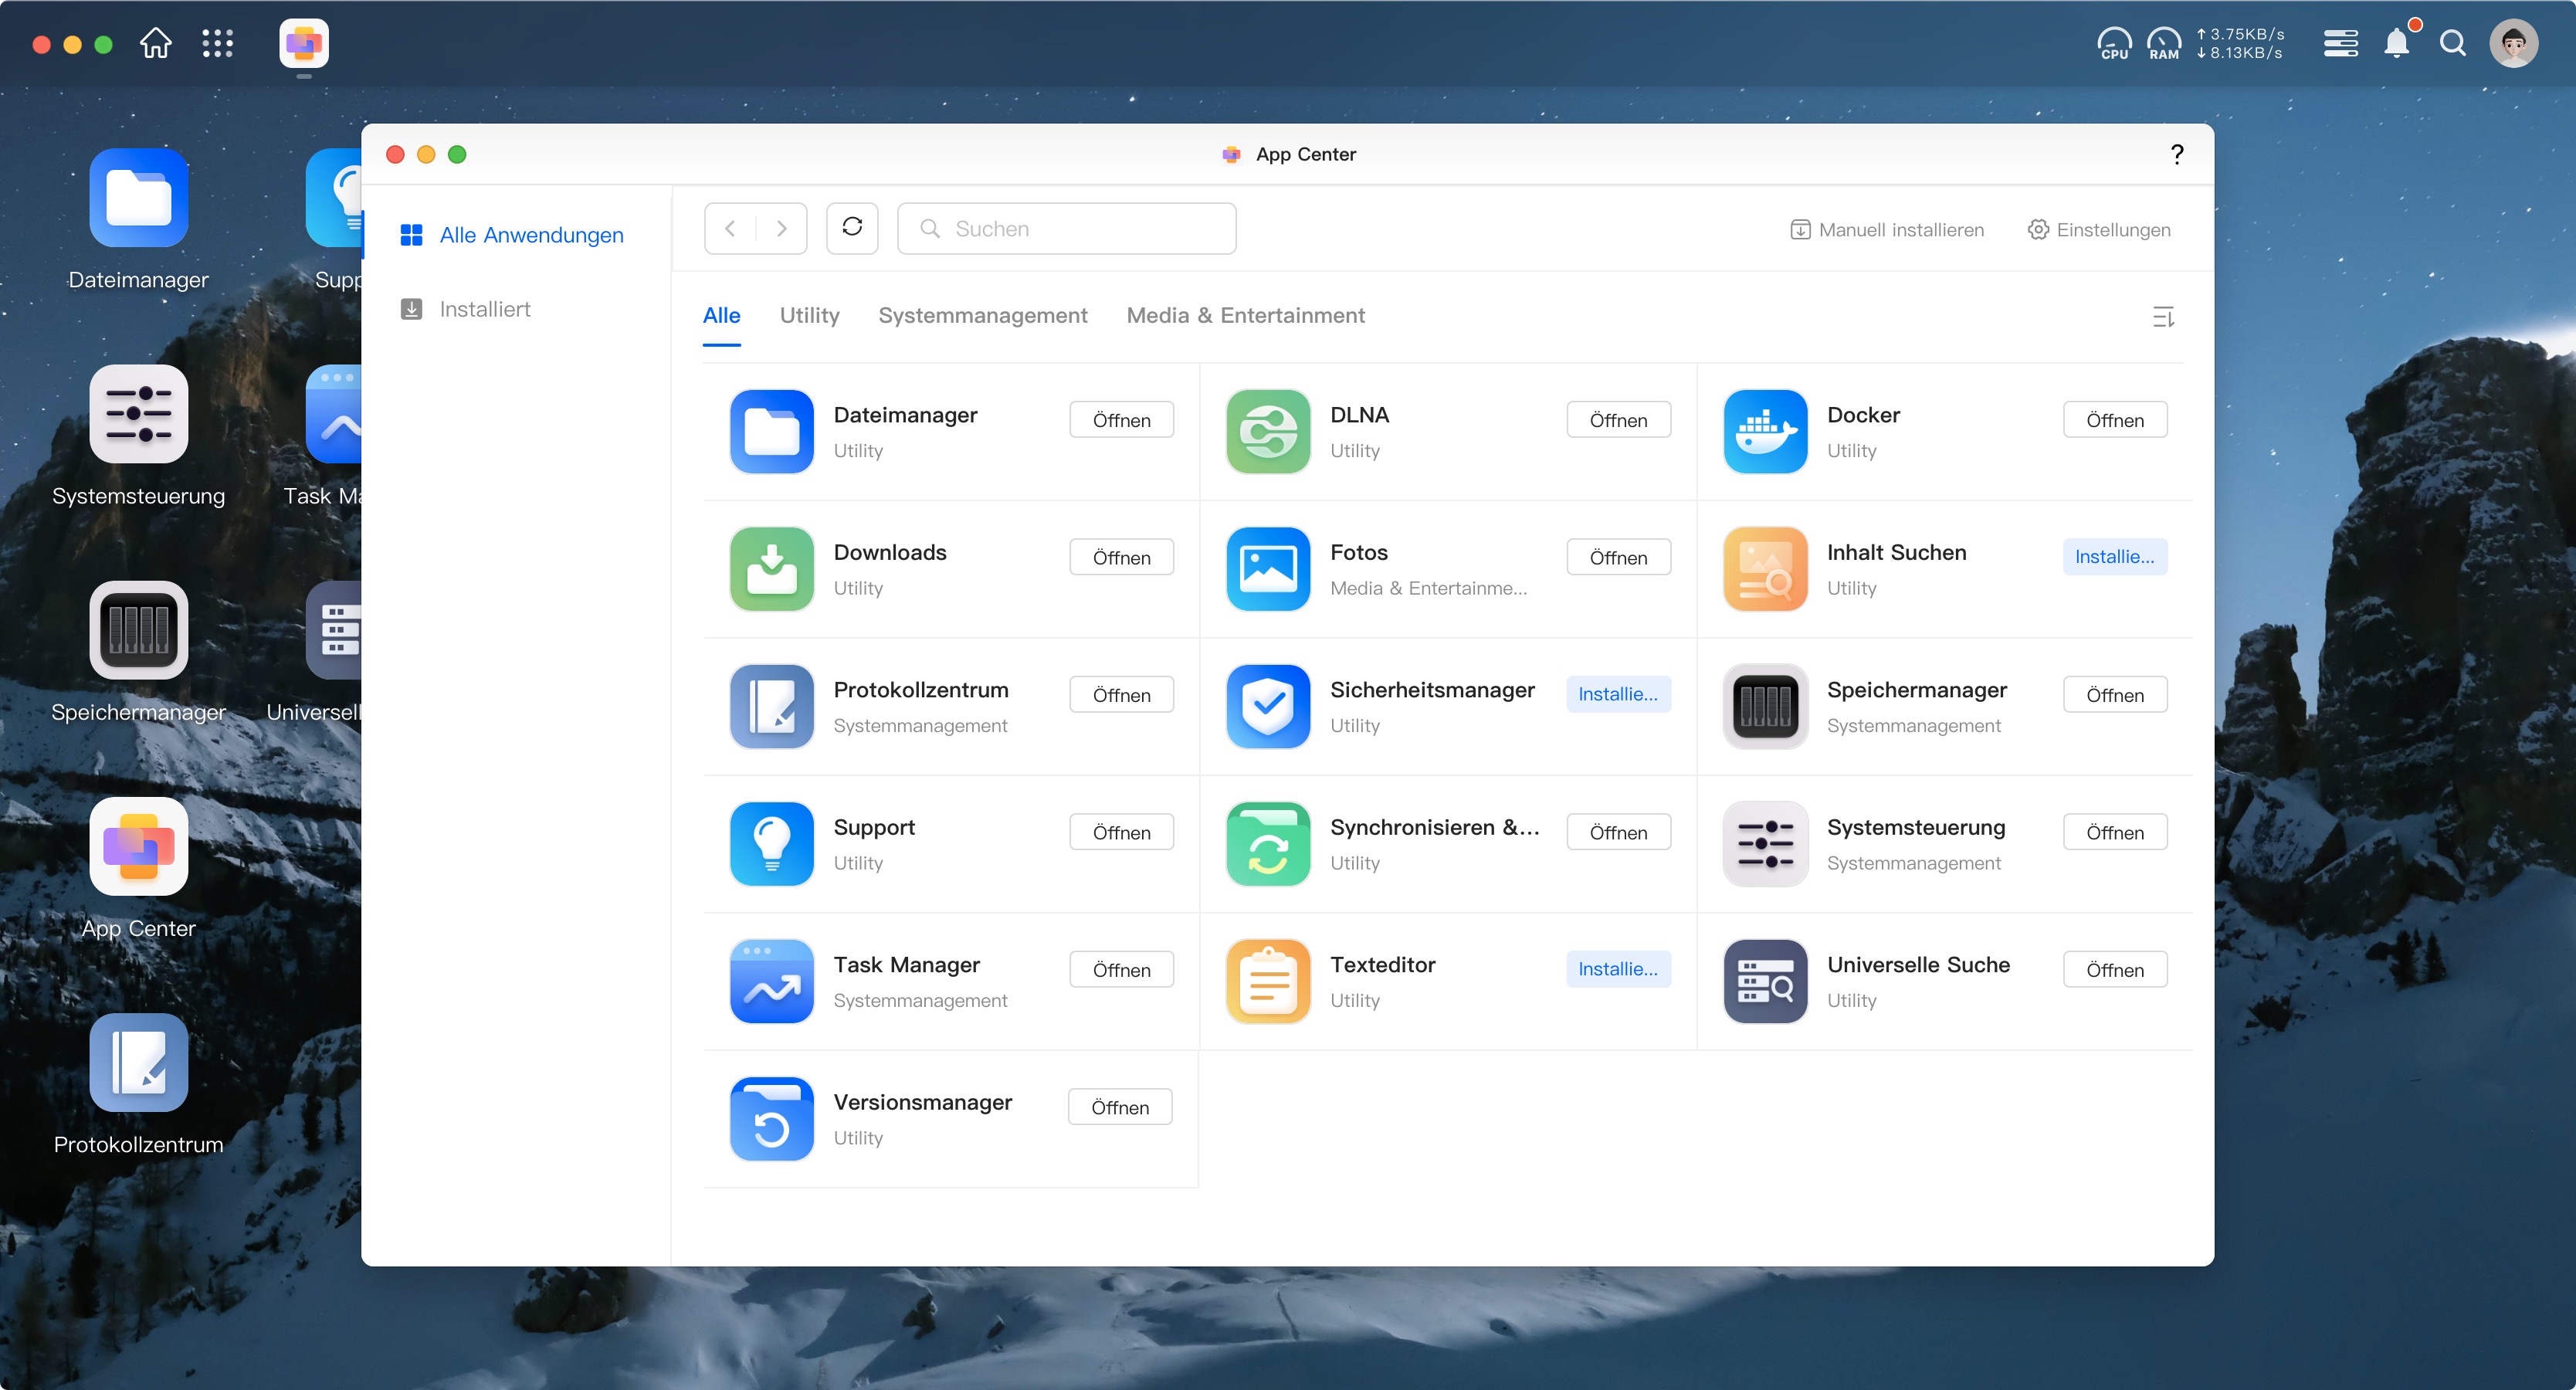Click the Docker whale app icon
Screen dimensions: 2576x1390
point(1765,431)
